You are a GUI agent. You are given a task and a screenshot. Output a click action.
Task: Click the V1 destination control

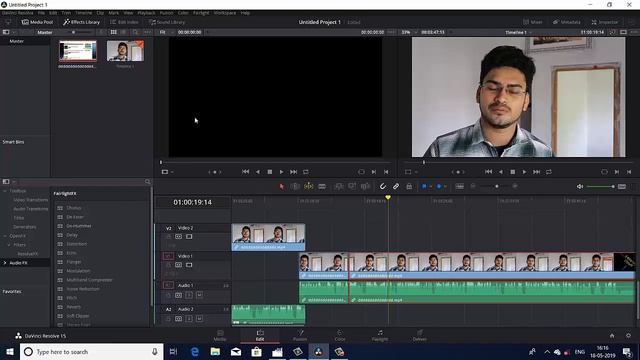[x=168, y=256]
